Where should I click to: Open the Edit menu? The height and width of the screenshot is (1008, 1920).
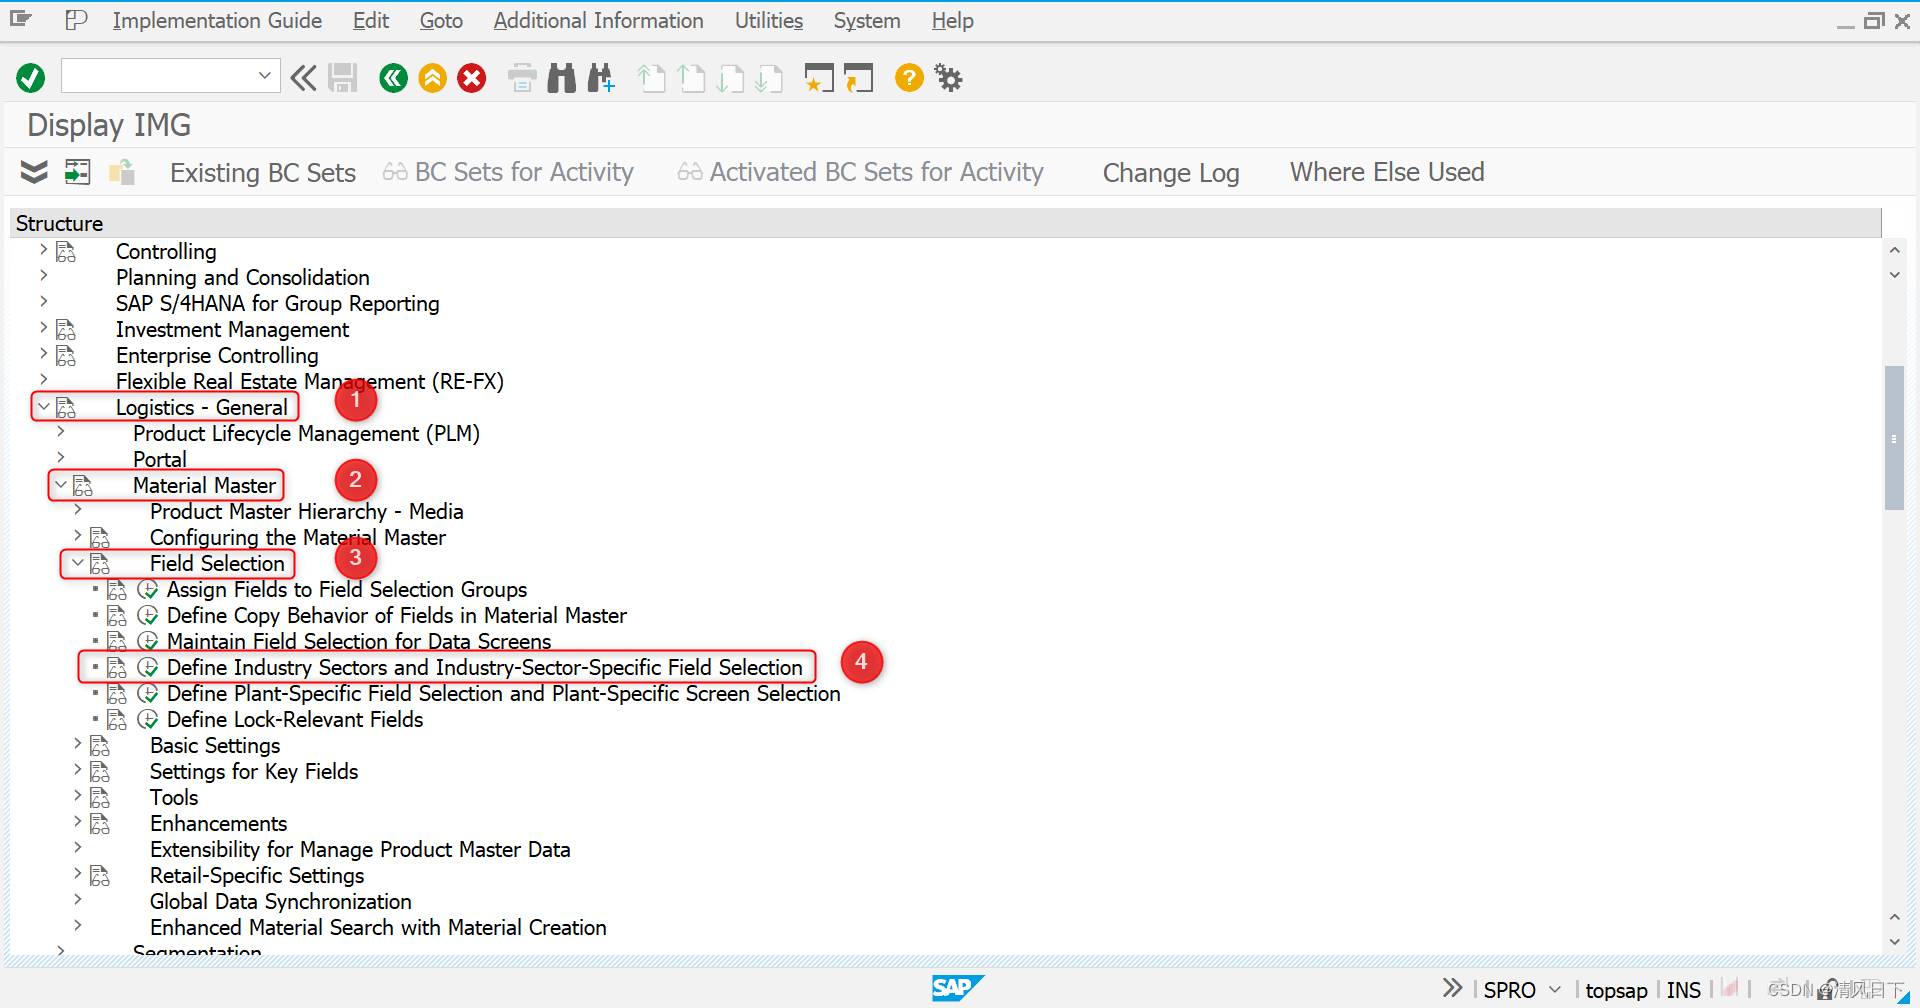coord(370,20)
